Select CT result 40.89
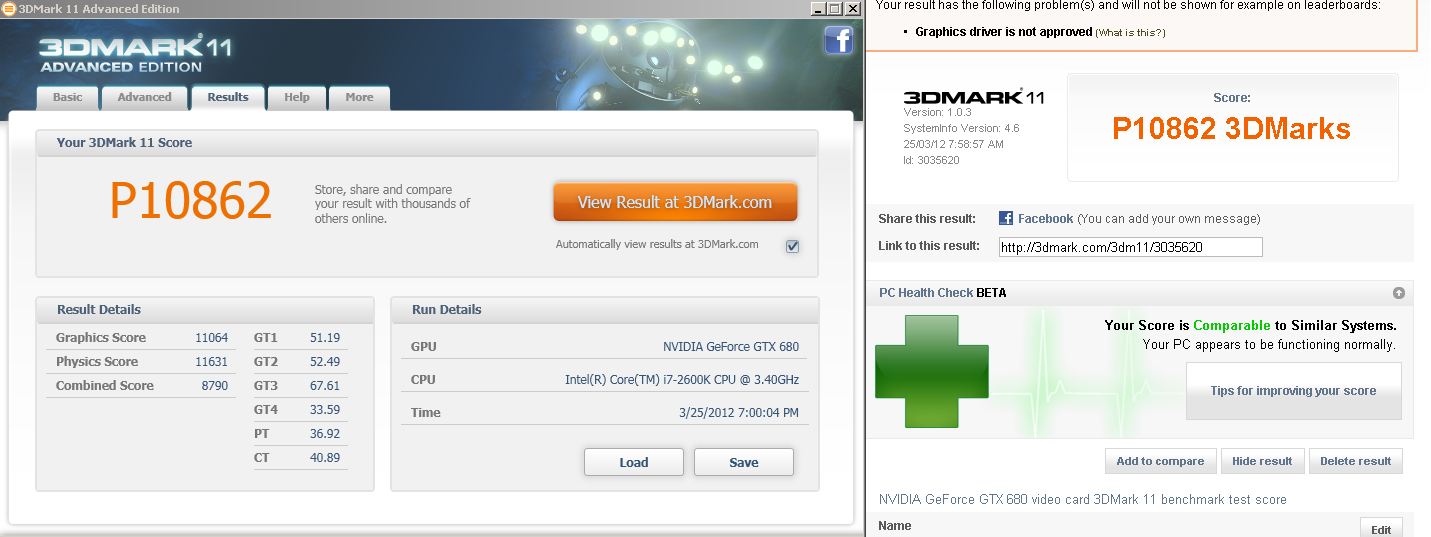This screenshot has width=1431, height=537. pyautogui.click(x=325, y=458)
